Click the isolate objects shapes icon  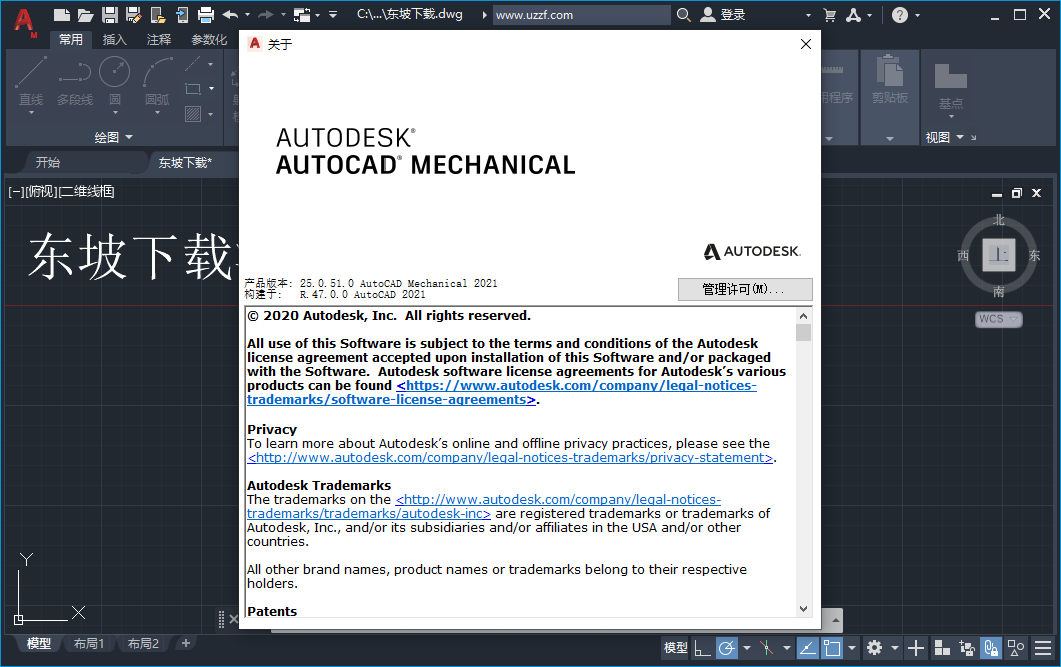(x=1016, y=648)
